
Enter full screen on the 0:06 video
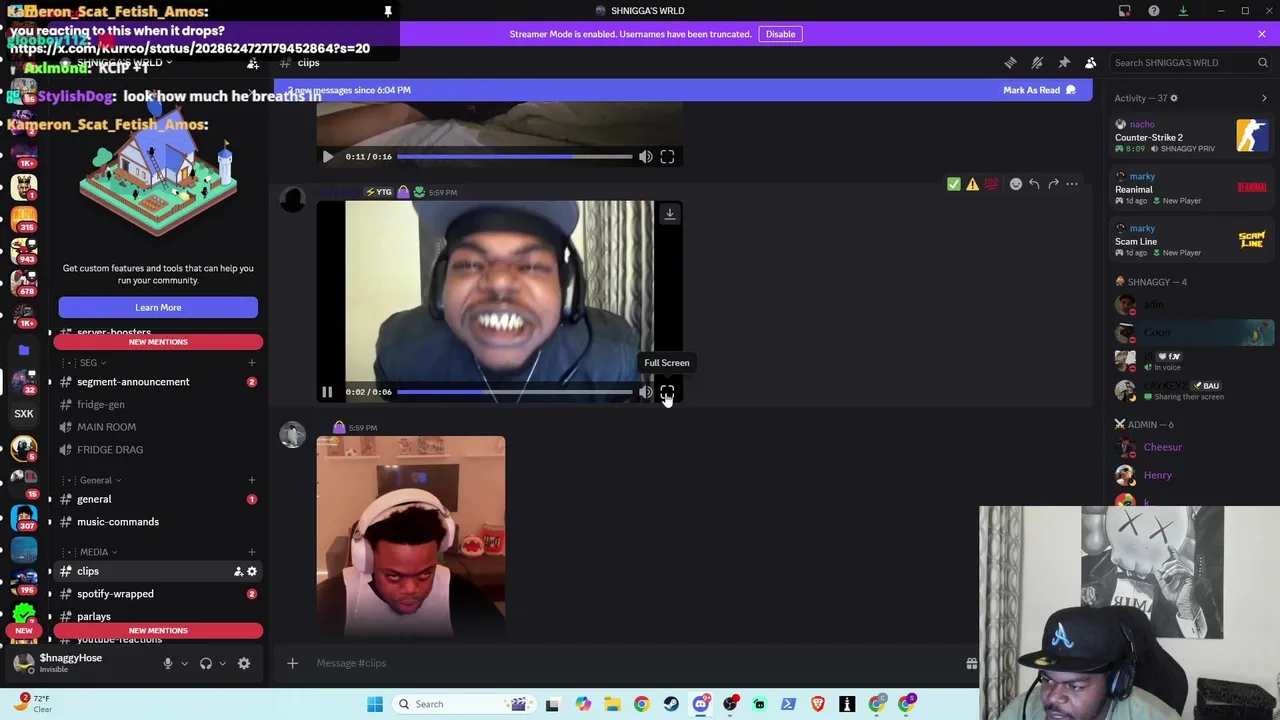[667, 392]
